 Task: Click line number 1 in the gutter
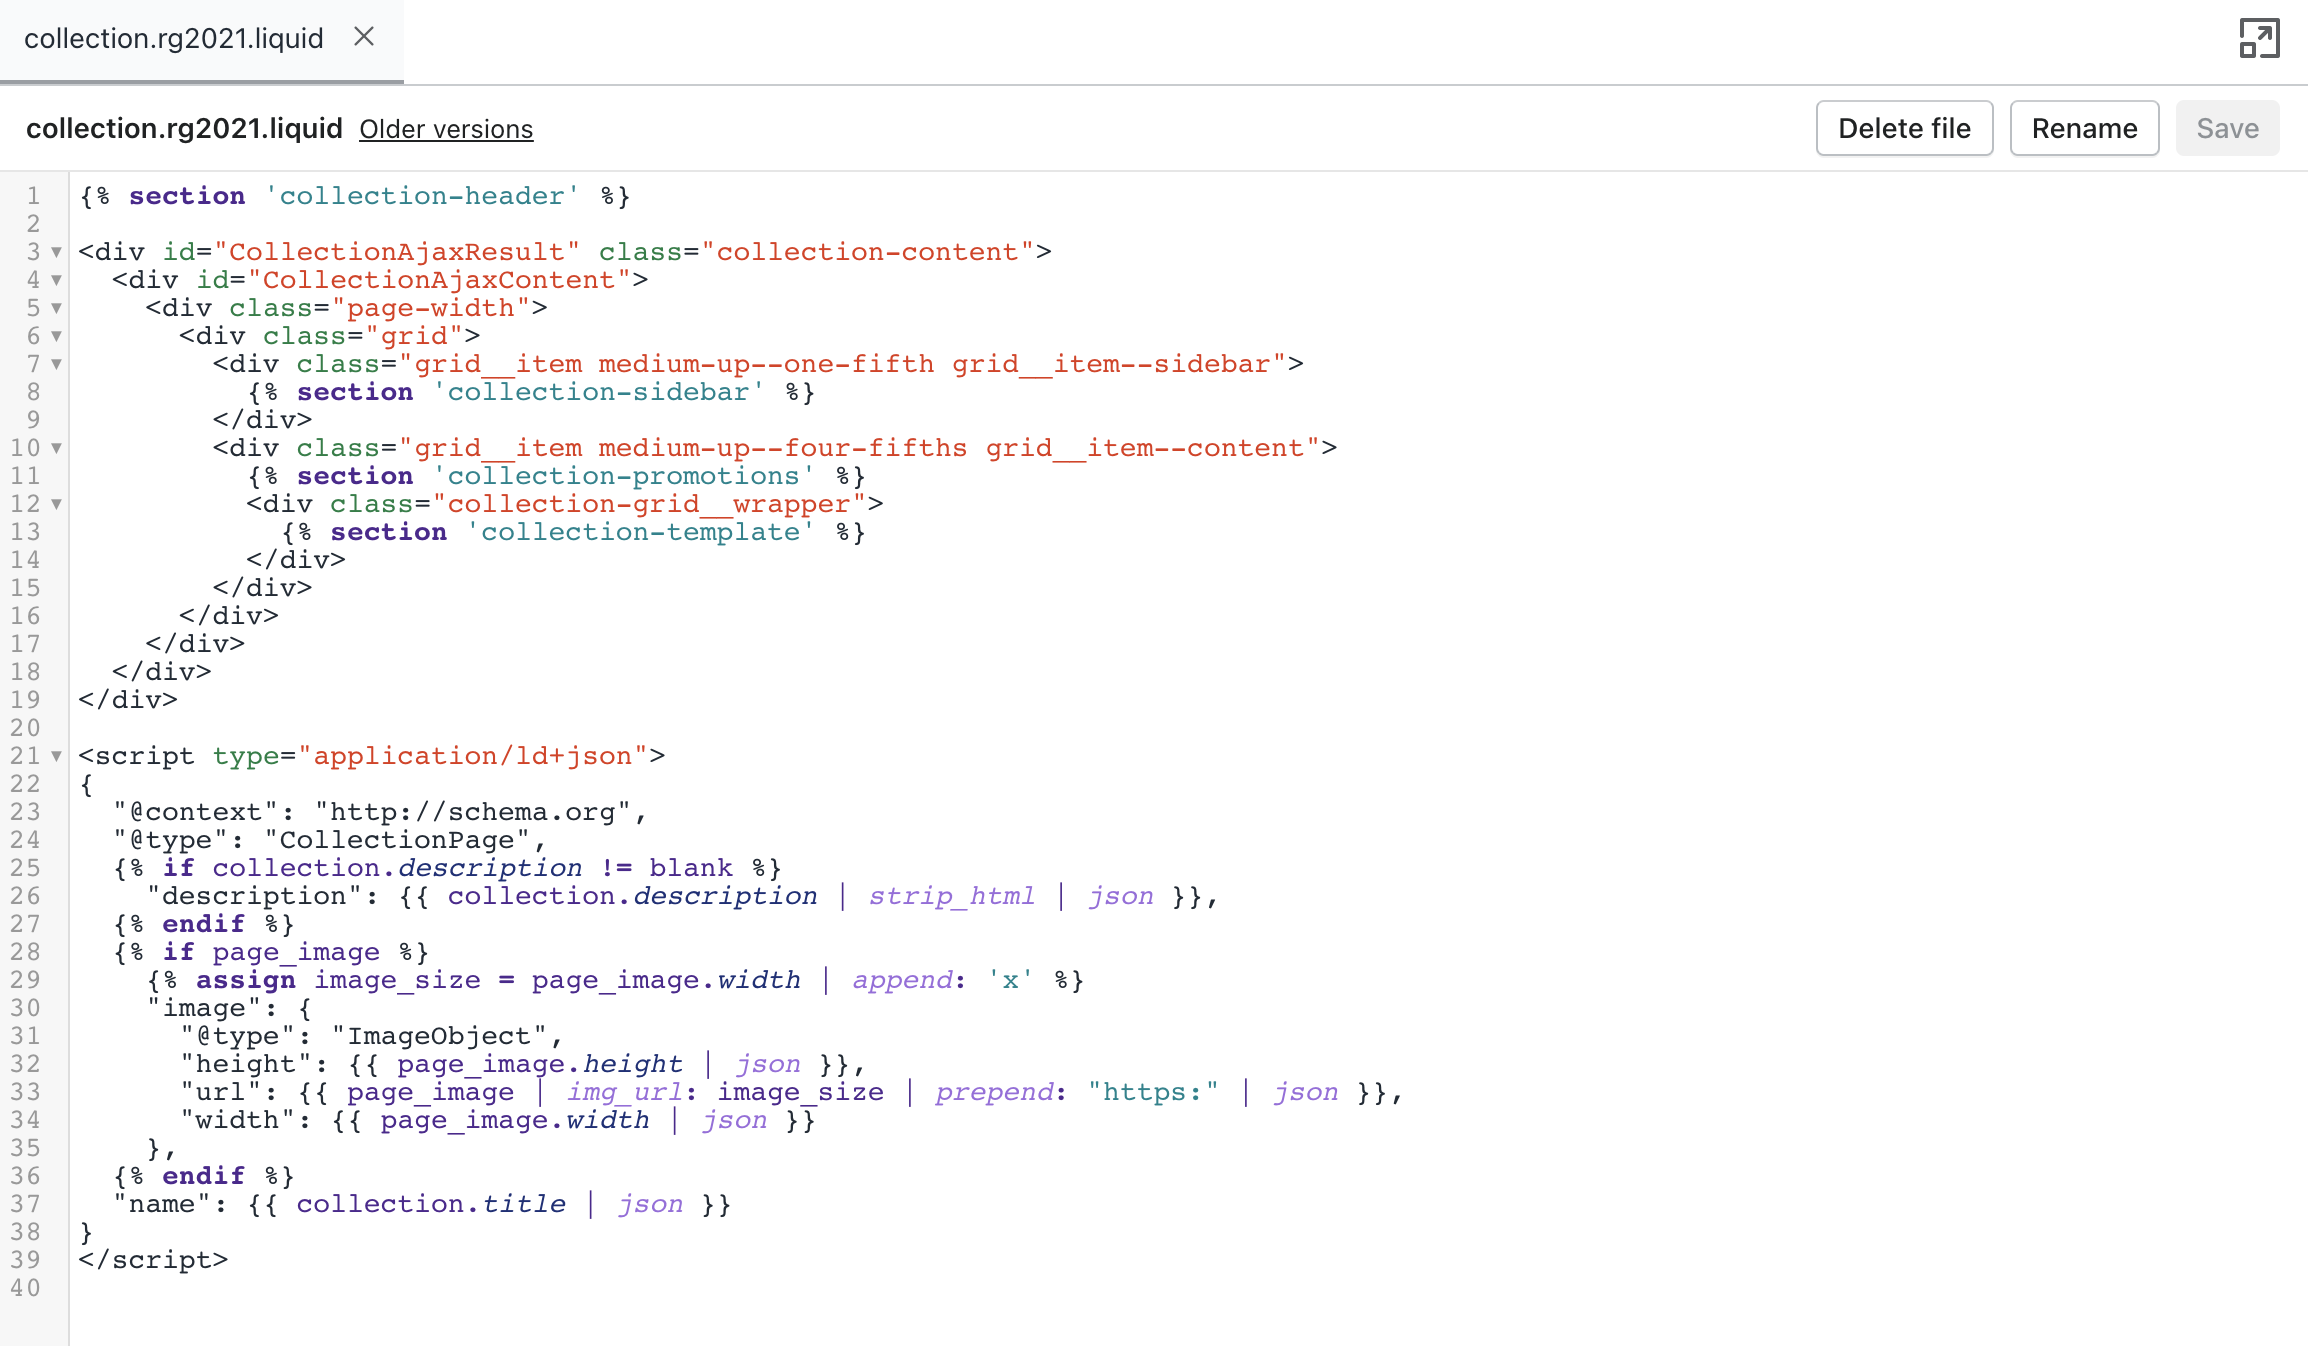point(33,196)
